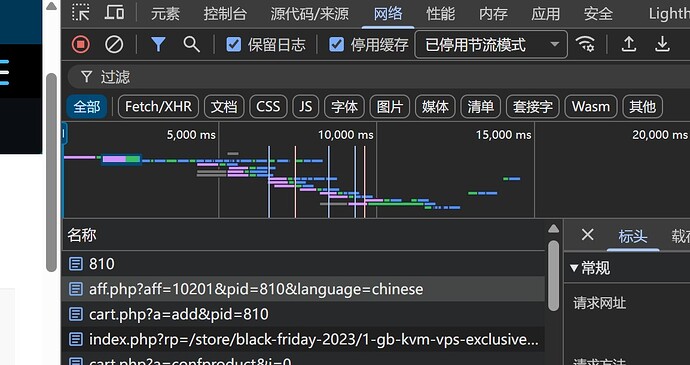The image size is (690, 365).
Task: Stop recording network log
Action: (x=80, y=44)
